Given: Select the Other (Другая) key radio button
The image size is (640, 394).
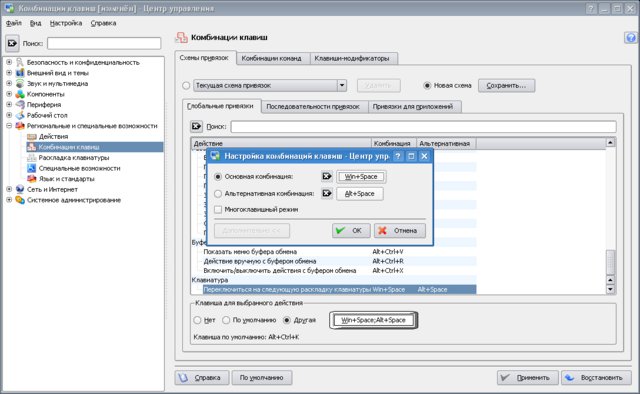Looking at the screenshot, I should point(287,320).
